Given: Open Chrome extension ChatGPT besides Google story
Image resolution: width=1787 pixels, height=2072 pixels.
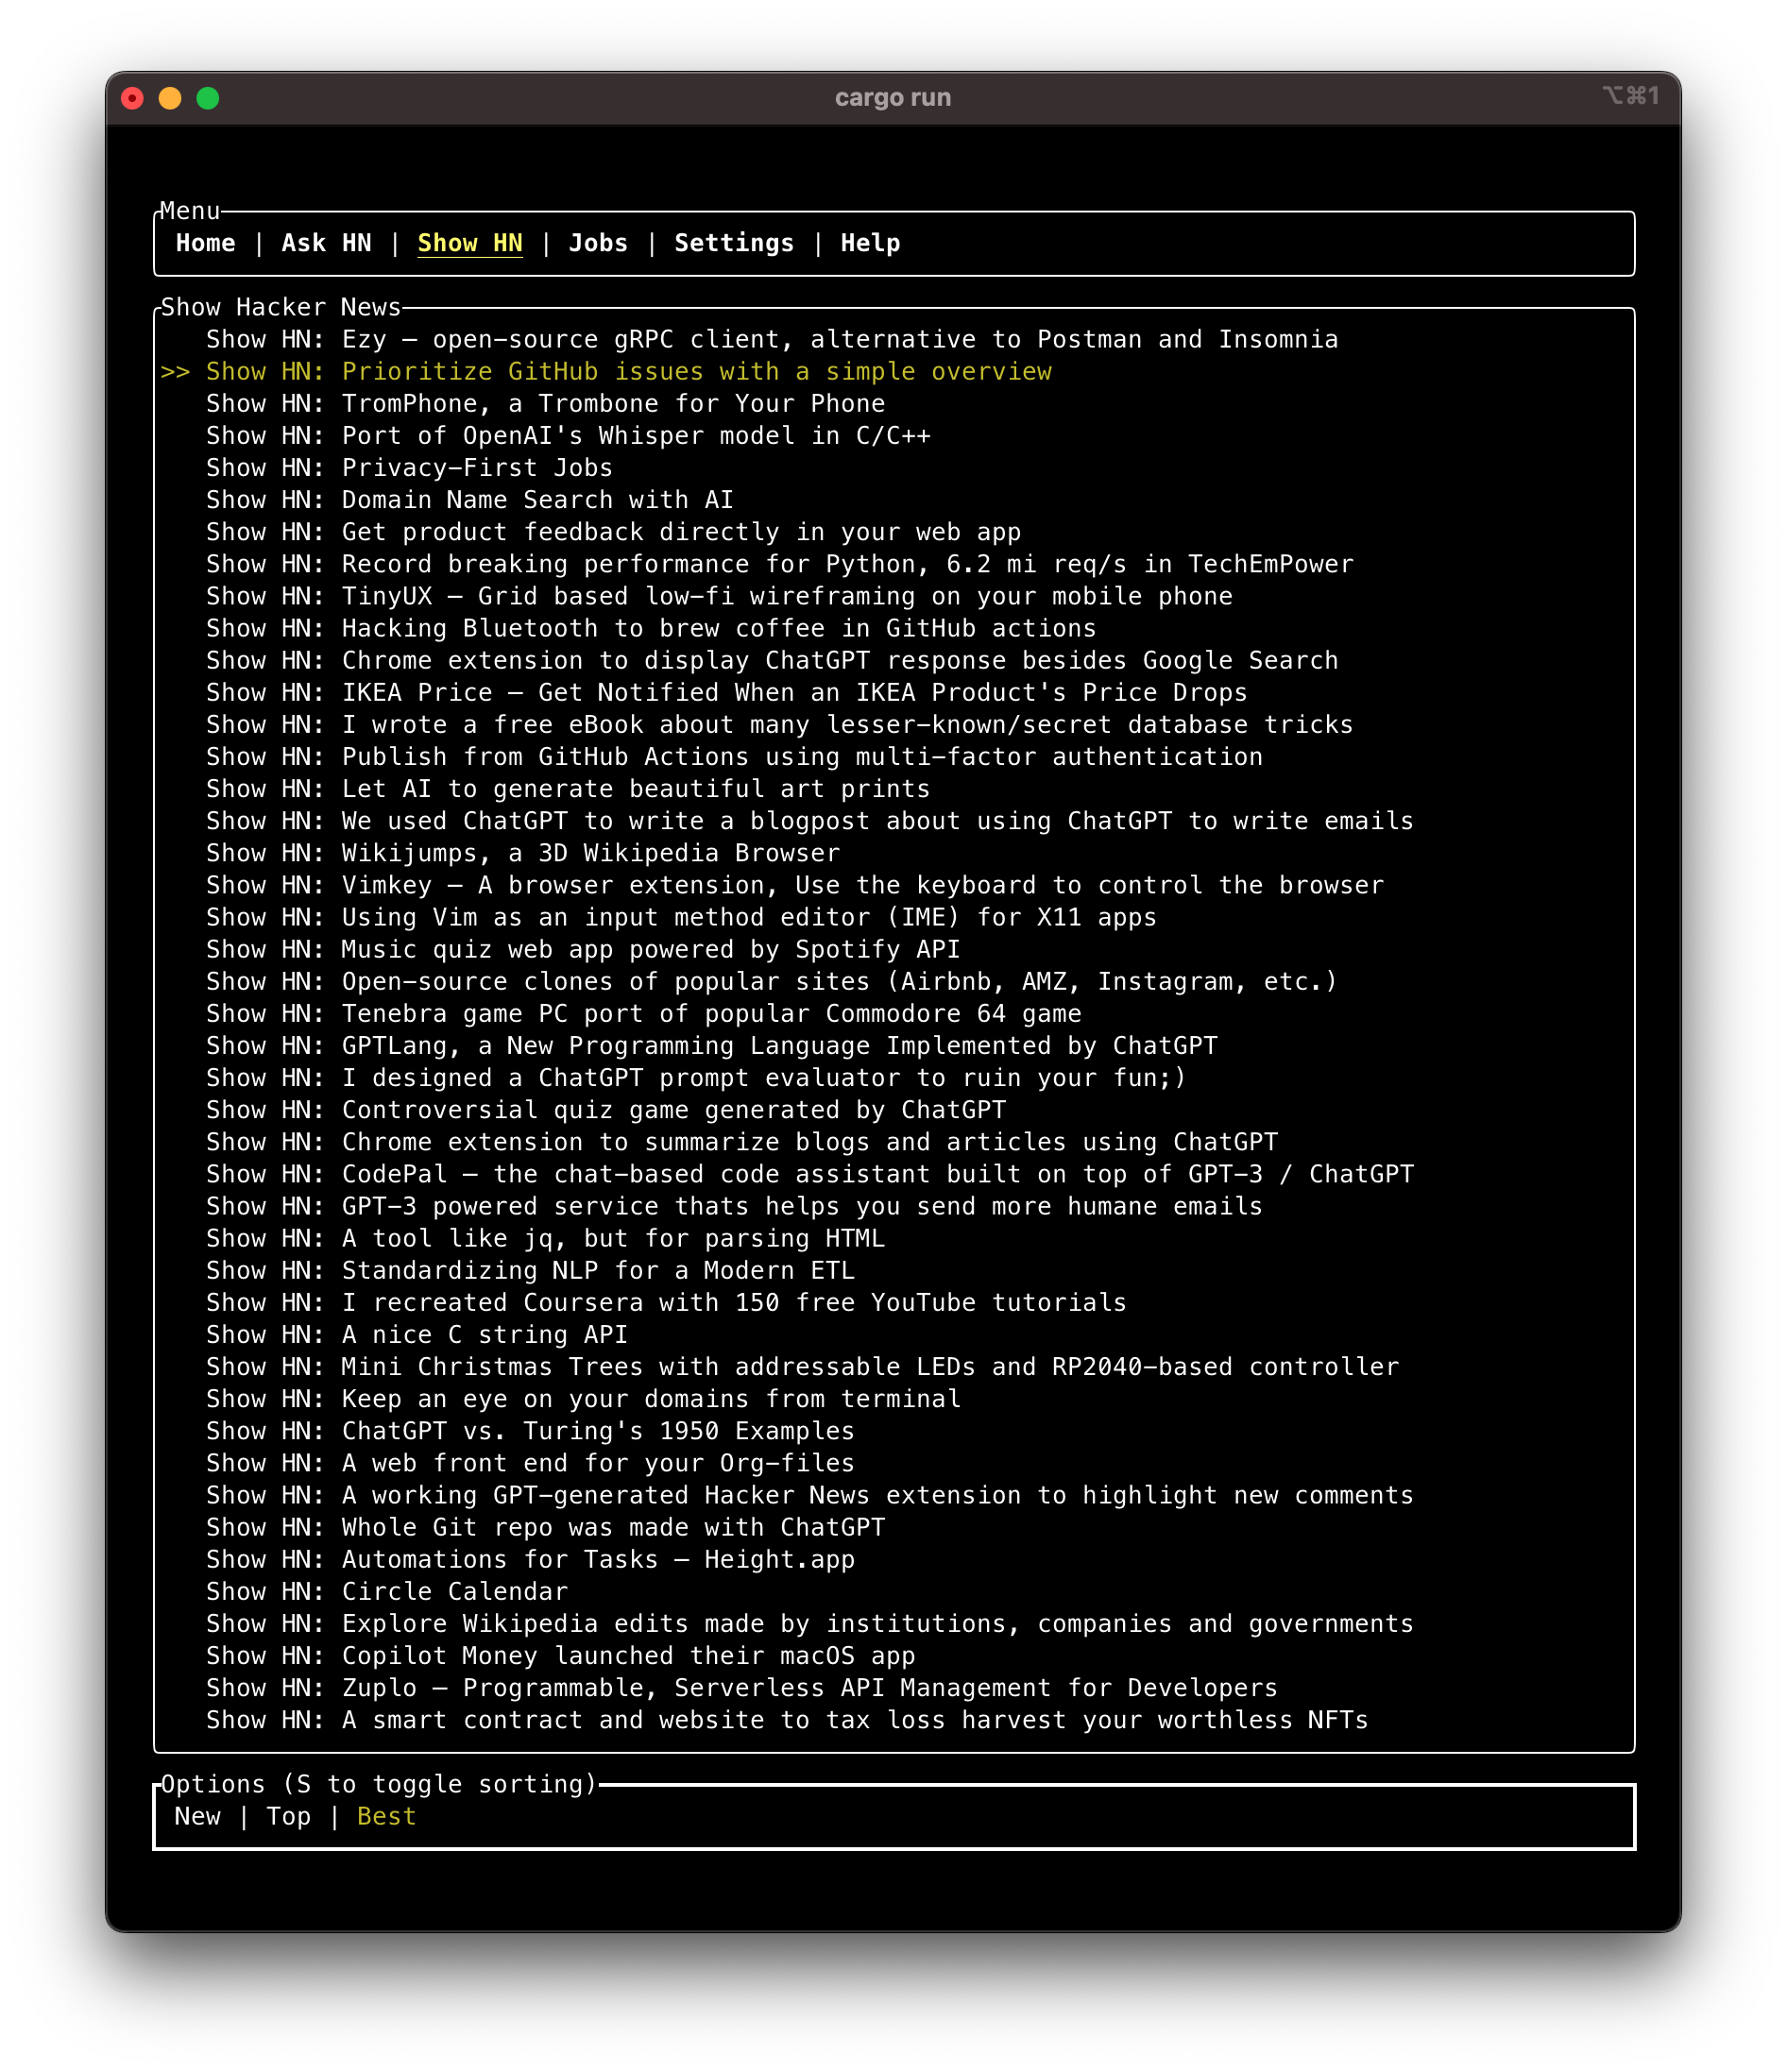Looking at the screenshot, I should (x=772, y=660).
